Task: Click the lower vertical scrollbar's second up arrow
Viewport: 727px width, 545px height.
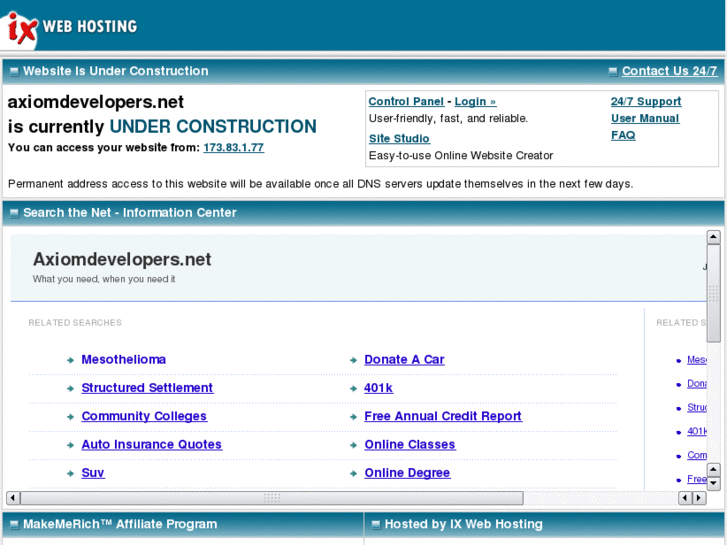Action: tap(714, 470)
